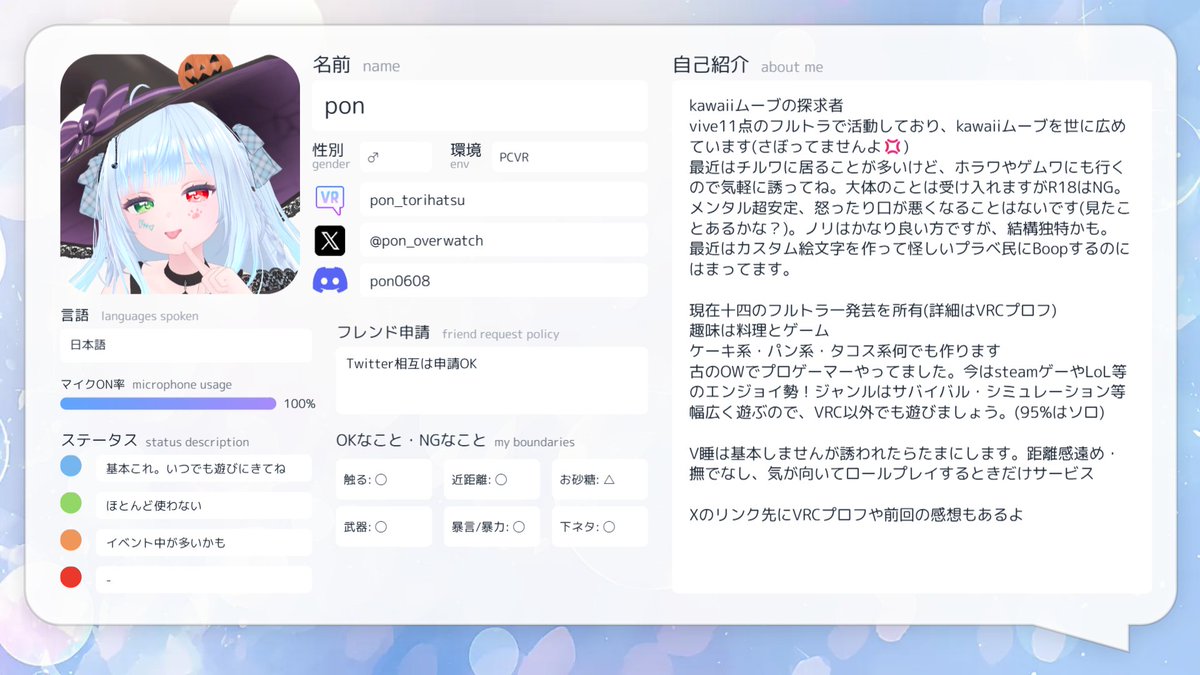Click the Discord logo icon
The width and height of the screenshot is (1200, 675).
coord(330,281)
